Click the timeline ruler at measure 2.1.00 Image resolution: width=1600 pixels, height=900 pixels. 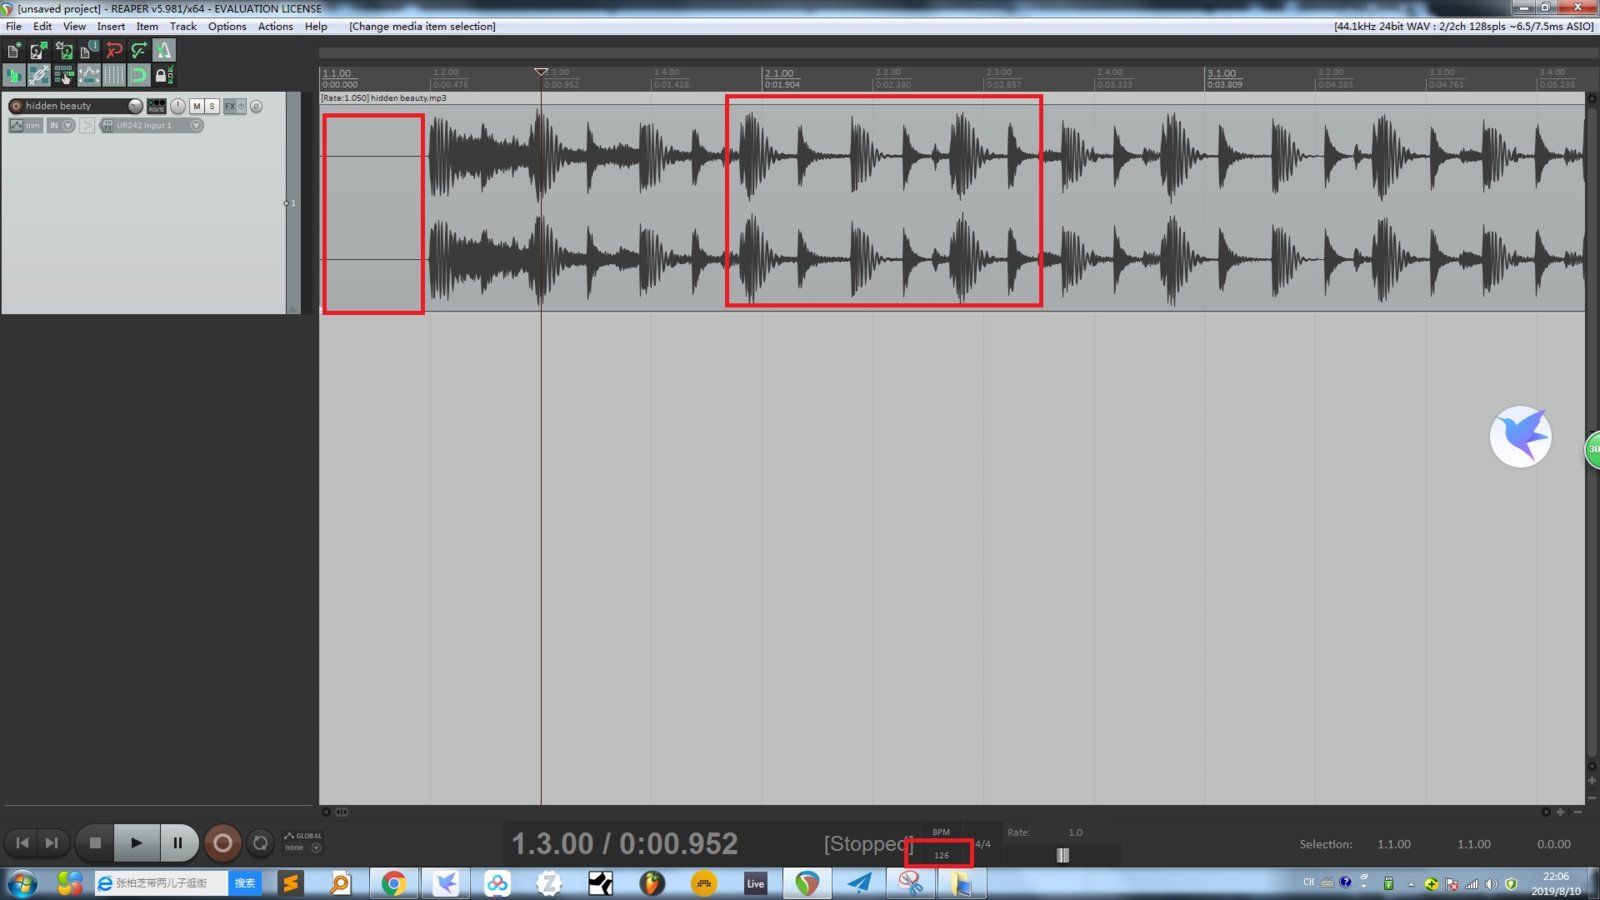(780, 73)
